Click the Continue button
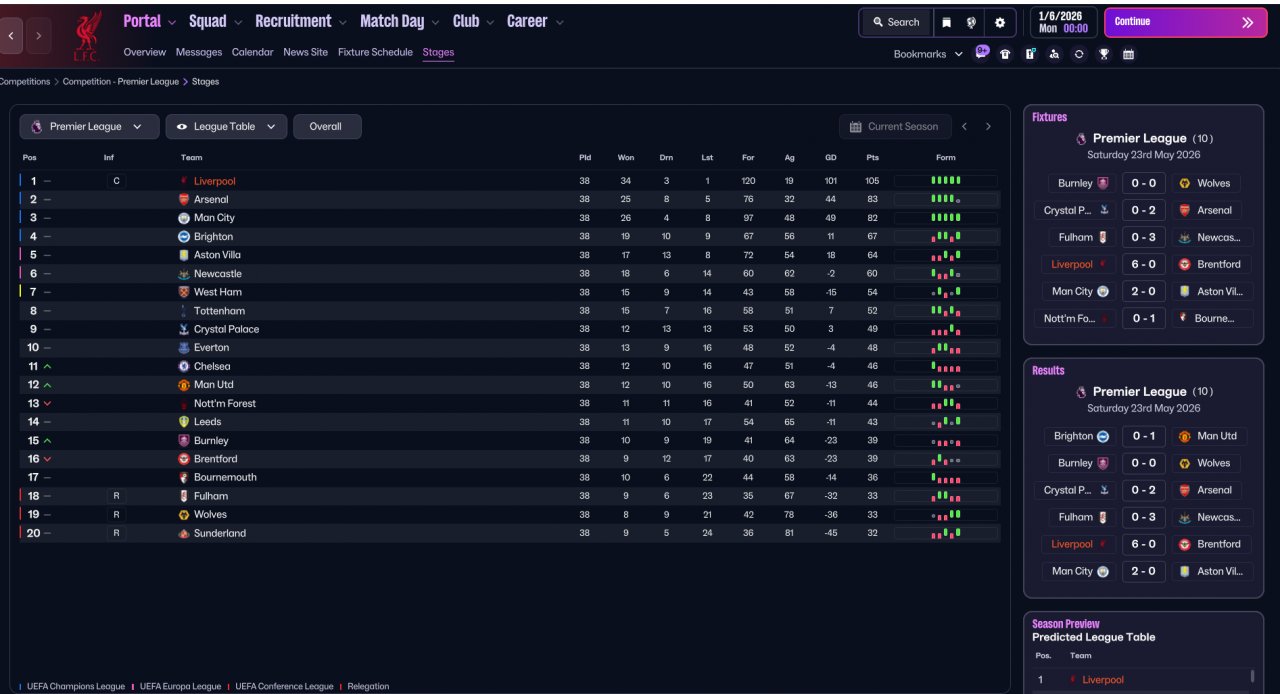This screenshot has width=1280, height=694. [1185, 22]
